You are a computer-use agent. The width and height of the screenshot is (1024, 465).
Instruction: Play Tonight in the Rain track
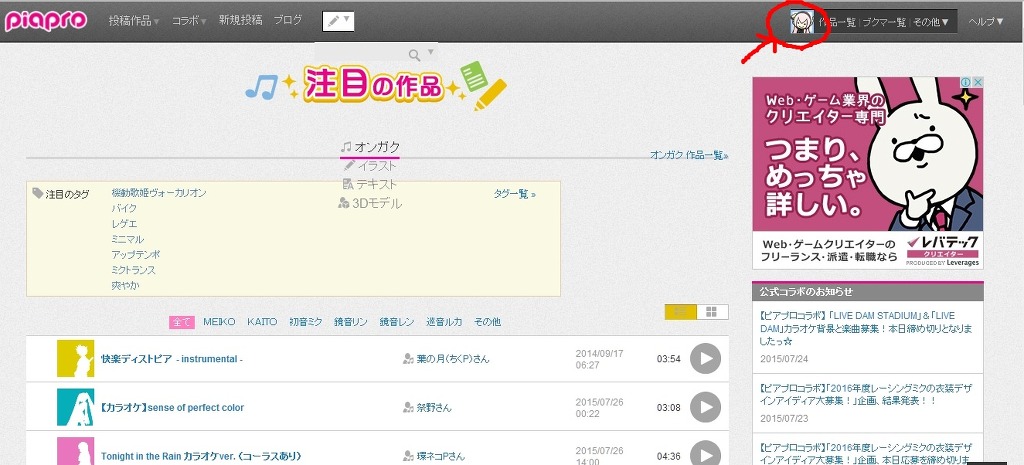tap(705, 453)
